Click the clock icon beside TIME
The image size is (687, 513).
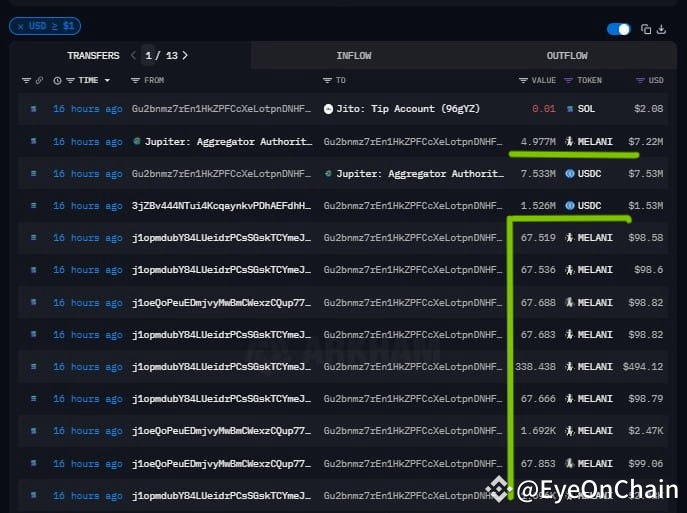[x=57, y=81]
